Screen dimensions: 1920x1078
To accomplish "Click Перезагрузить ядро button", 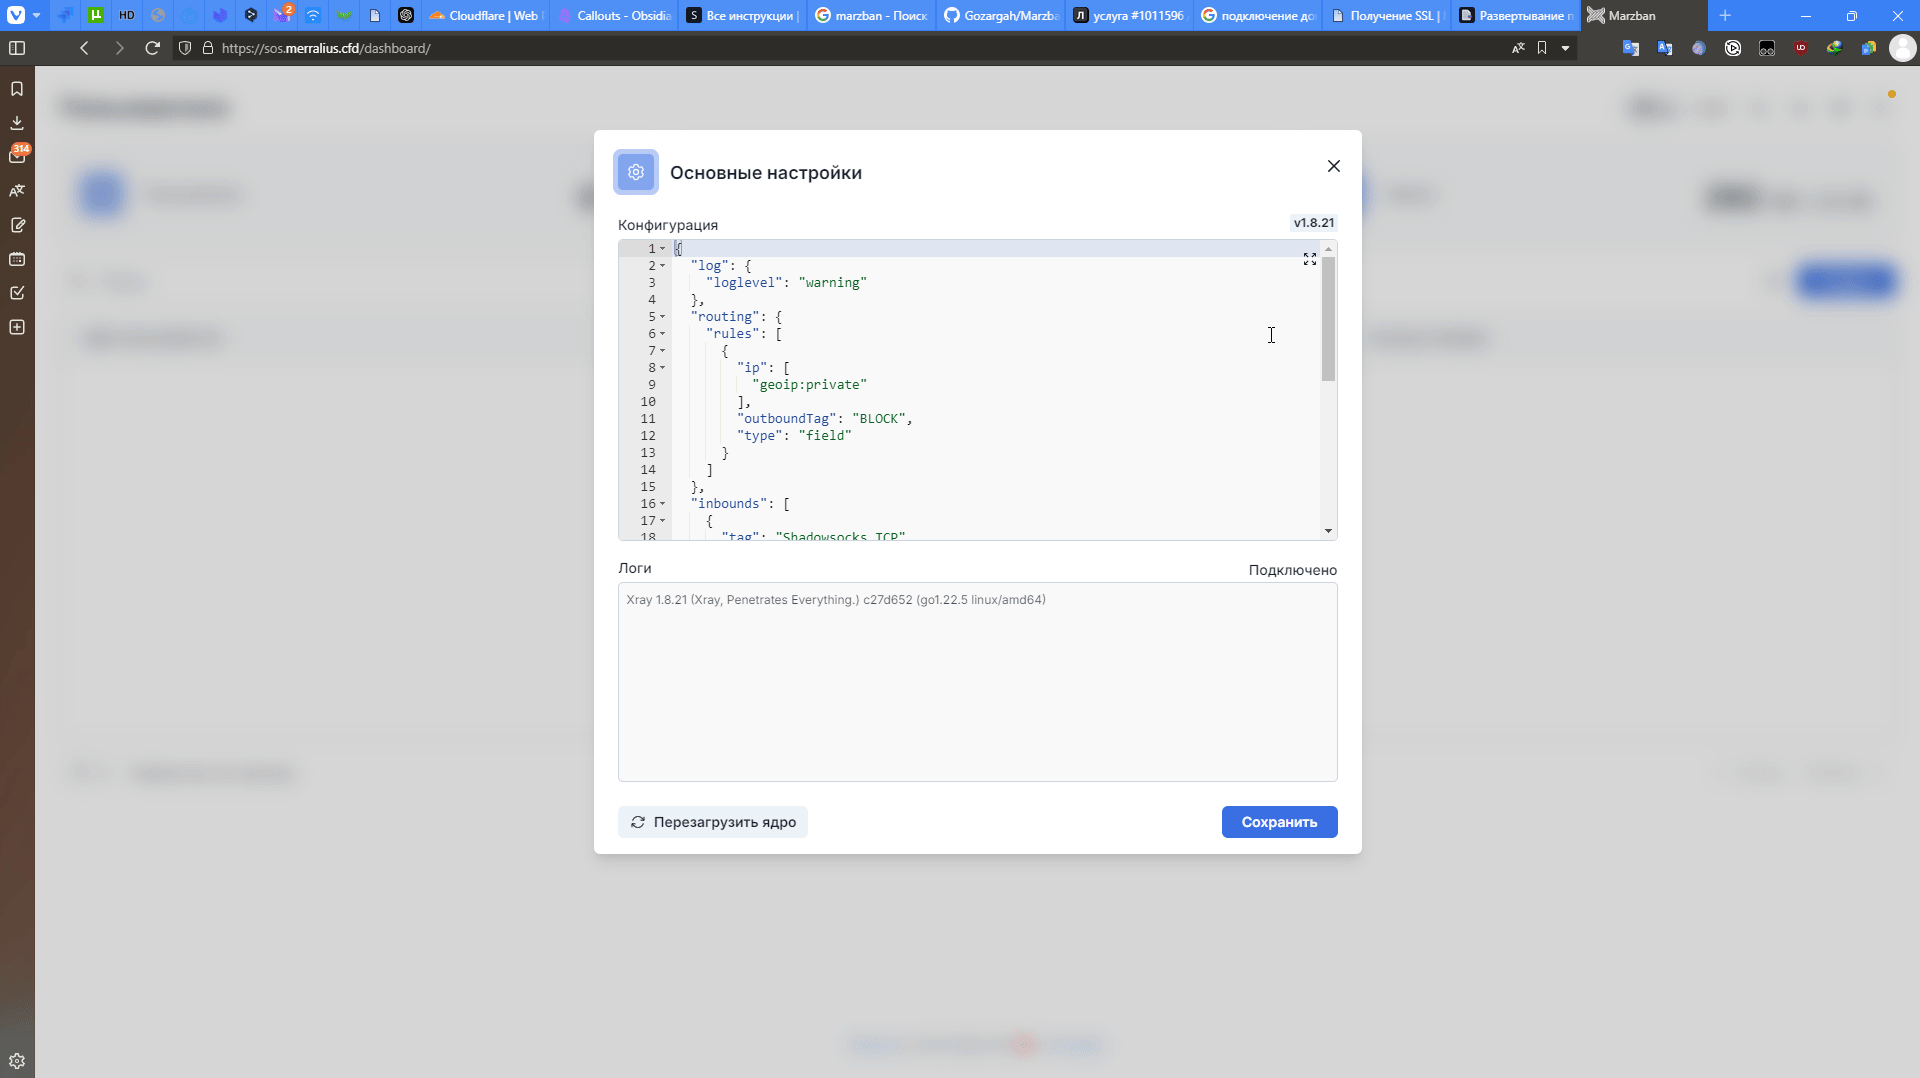I will click(x=712, y=822).
